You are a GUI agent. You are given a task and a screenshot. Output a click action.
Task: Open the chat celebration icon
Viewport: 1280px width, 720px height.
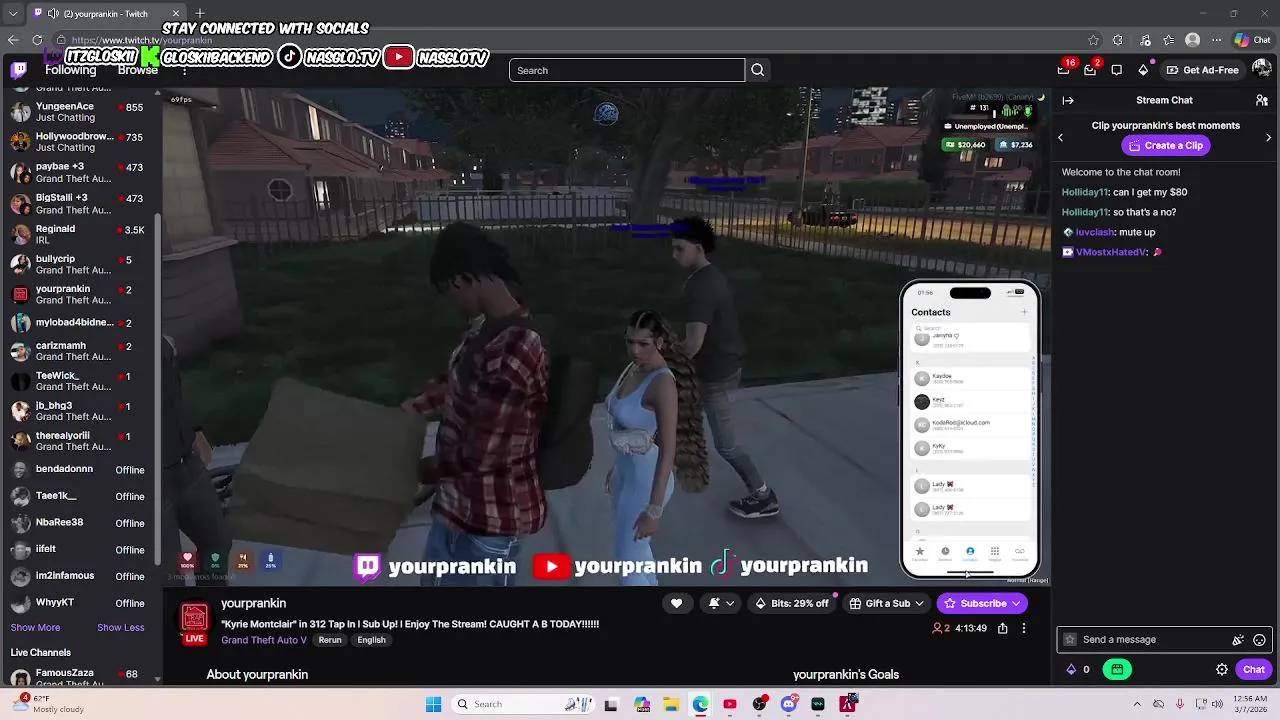coord(1238,640)
